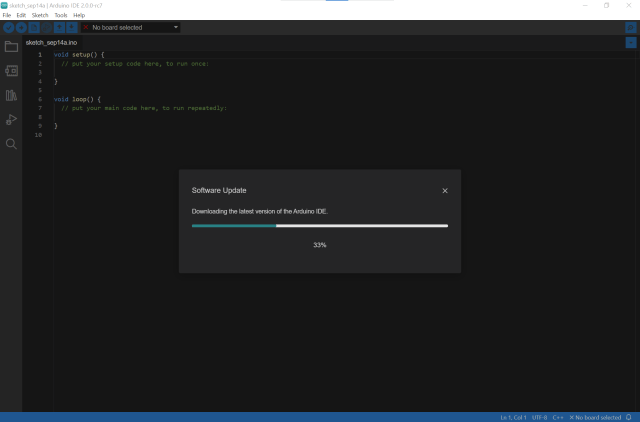Click the Open sketch up-arrow icon
Image resolution: width=640 pixels, height=422 pixels.
point(59,27)
